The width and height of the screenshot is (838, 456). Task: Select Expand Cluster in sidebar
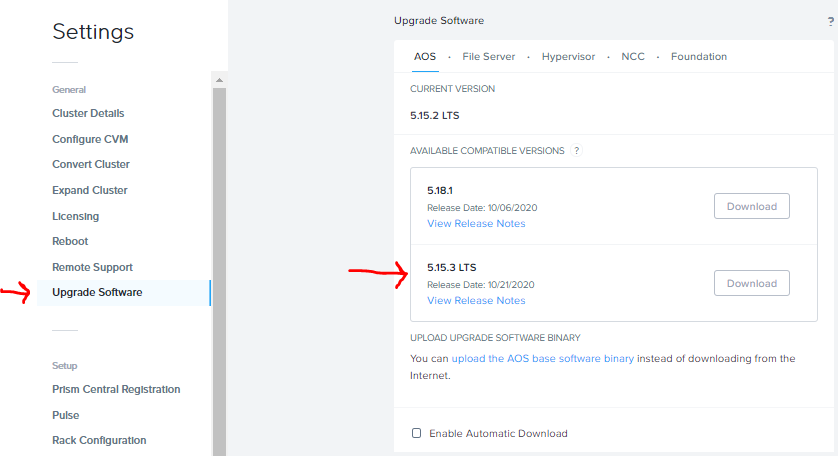[x=90, y=190]
